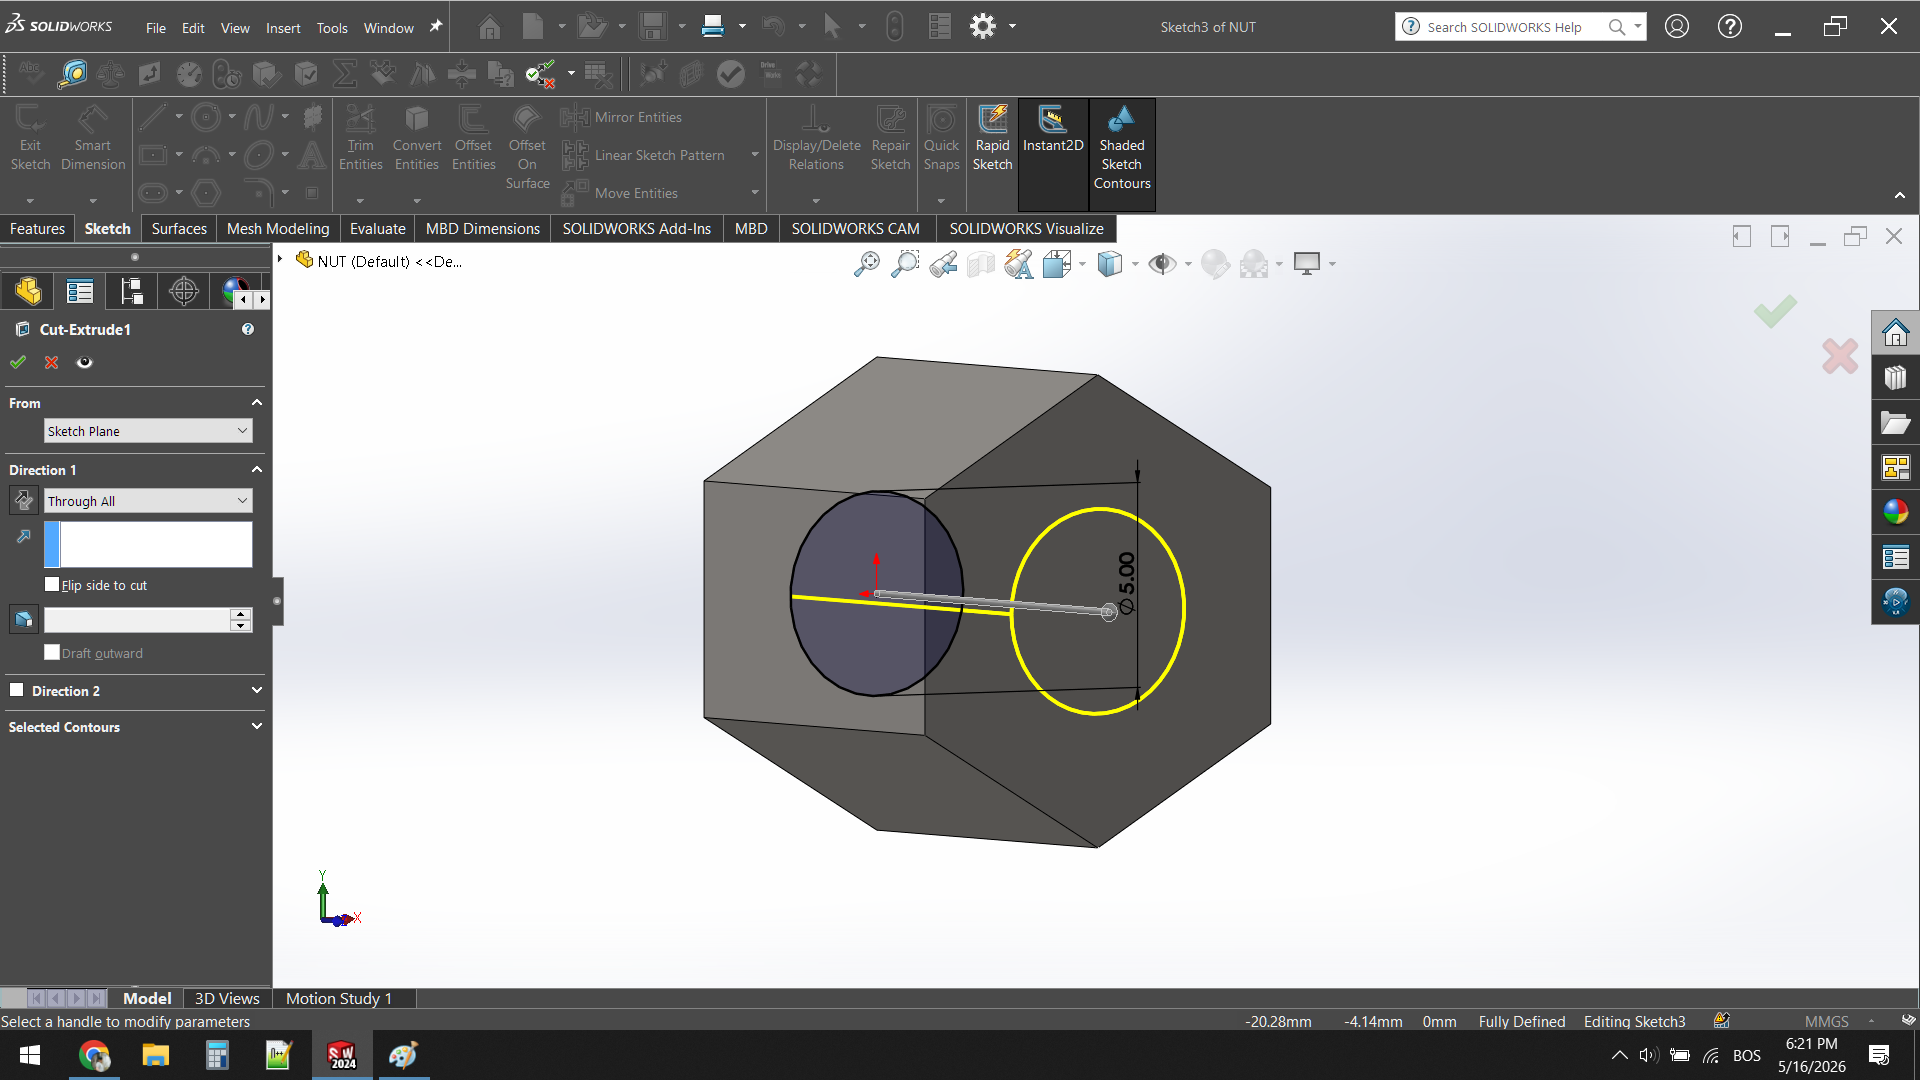Select the Ø5.00 diameter dimension text
Screen dimensions: 1920x1080
[1127, 582]
